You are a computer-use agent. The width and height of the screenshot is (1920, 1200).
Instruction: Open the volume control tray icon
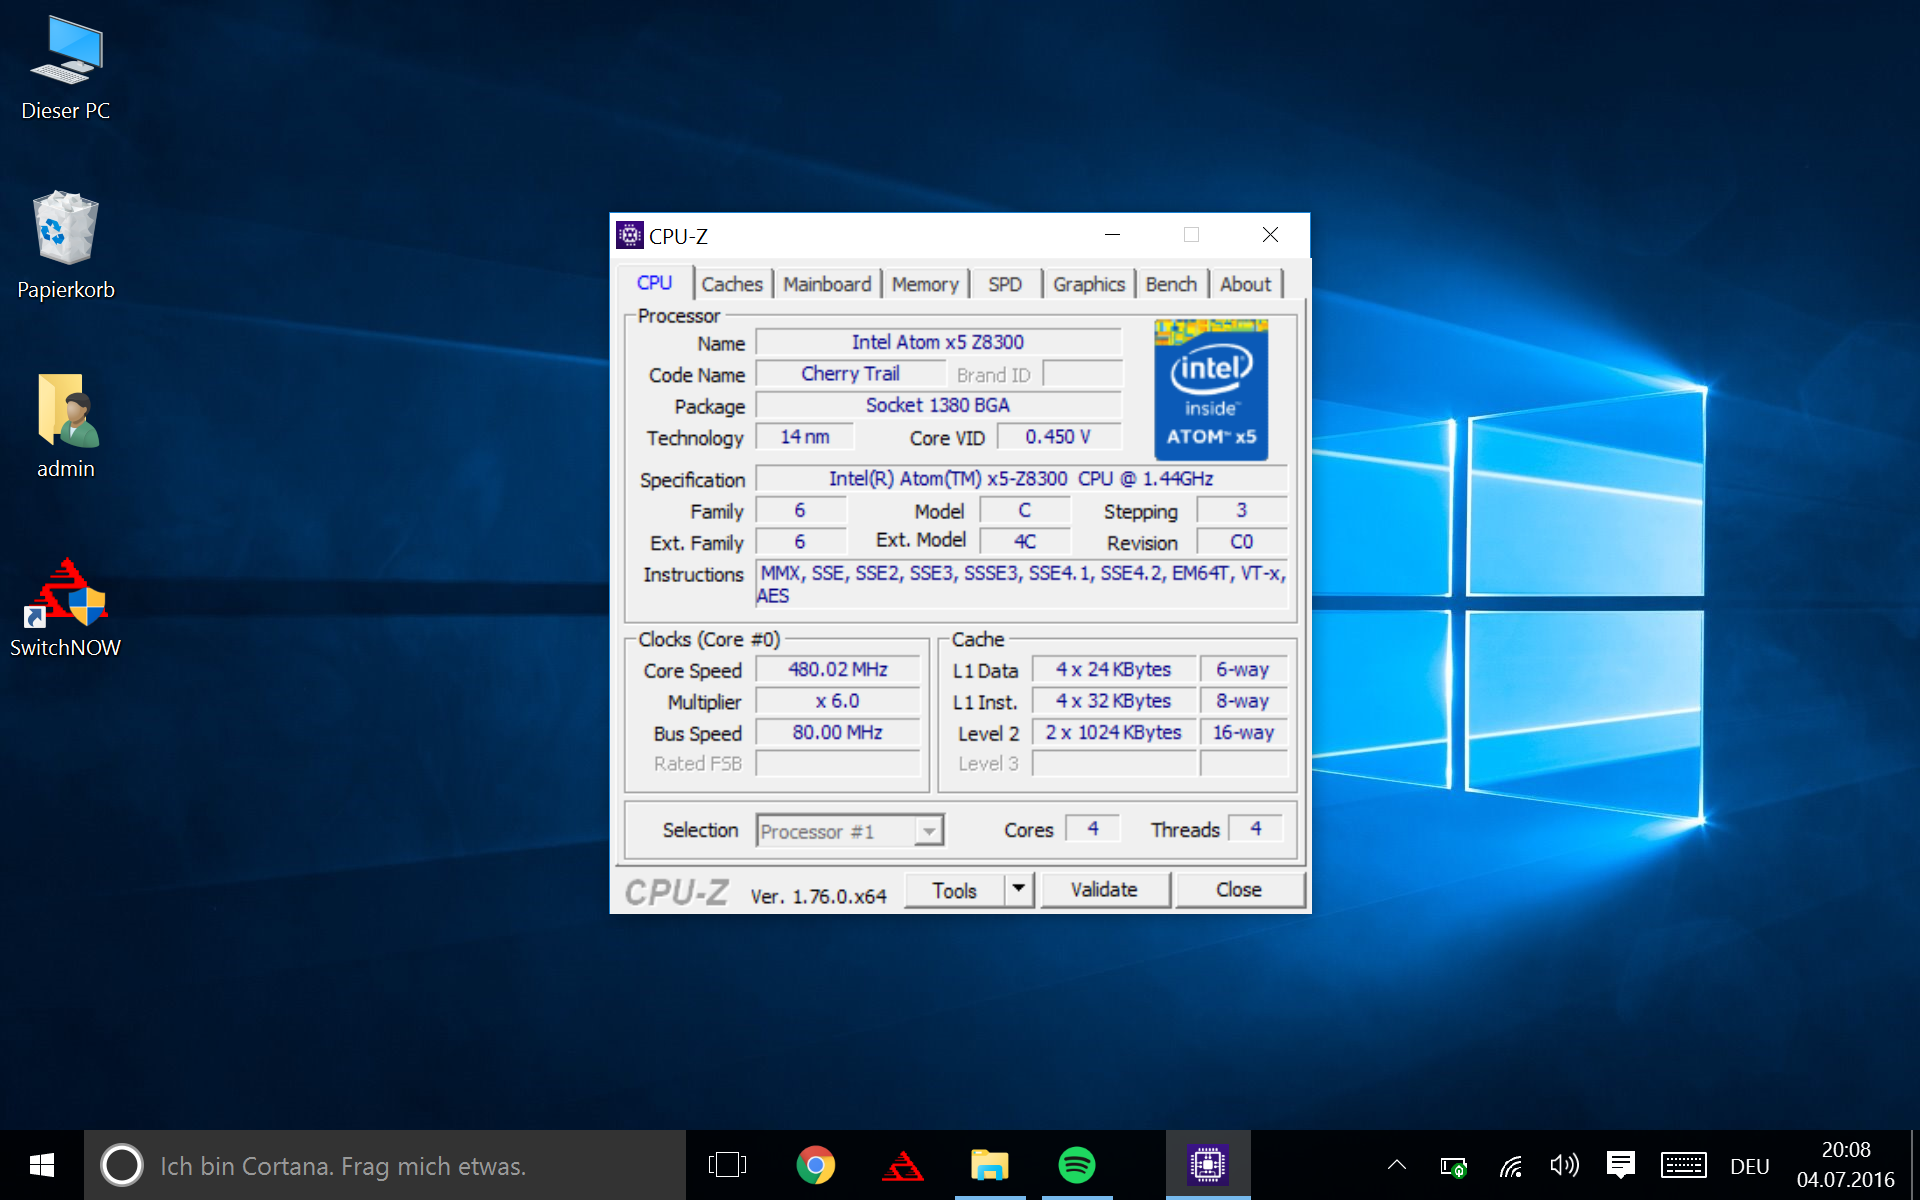click(x=1564, y=1165)
